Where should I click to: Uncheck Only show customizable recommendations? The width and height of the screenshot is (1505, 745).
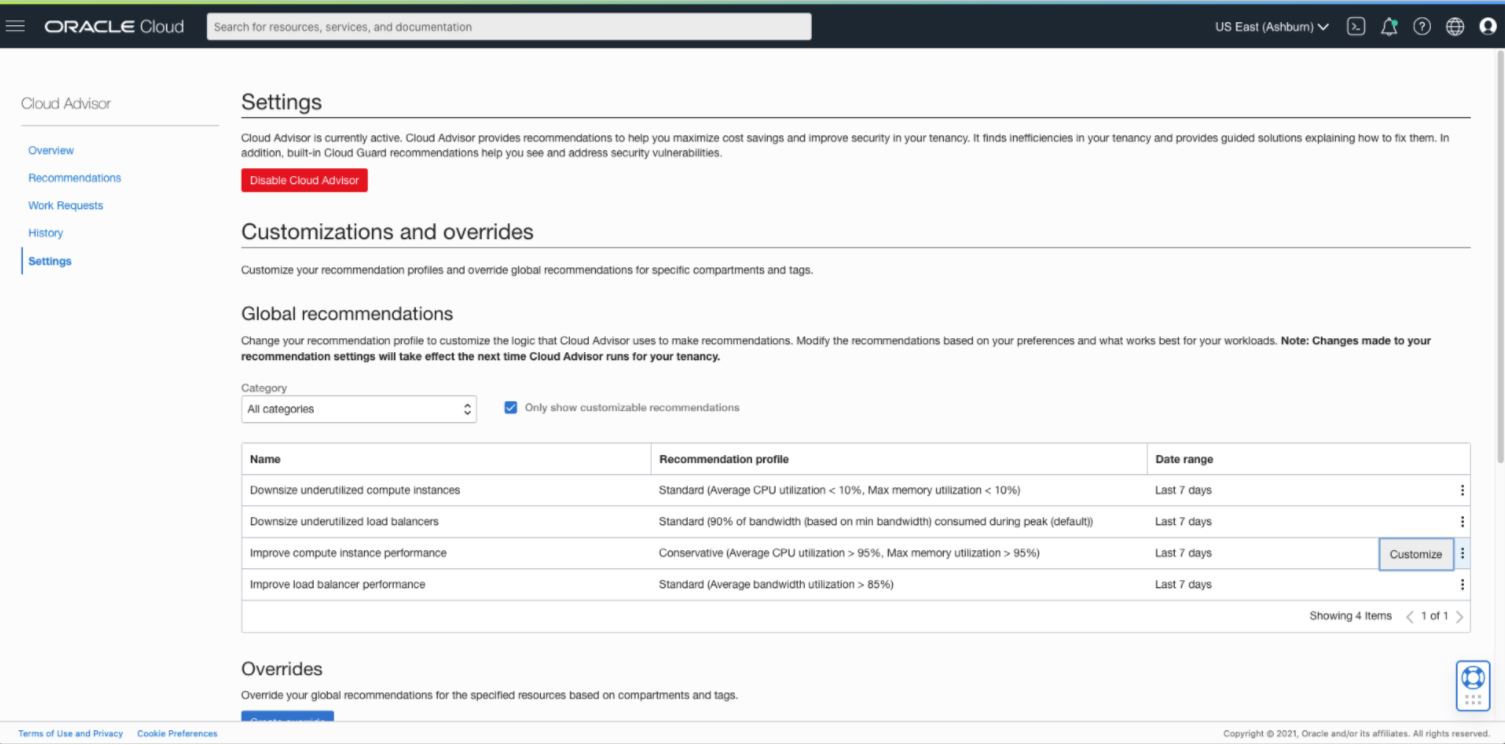pos(510,407)
